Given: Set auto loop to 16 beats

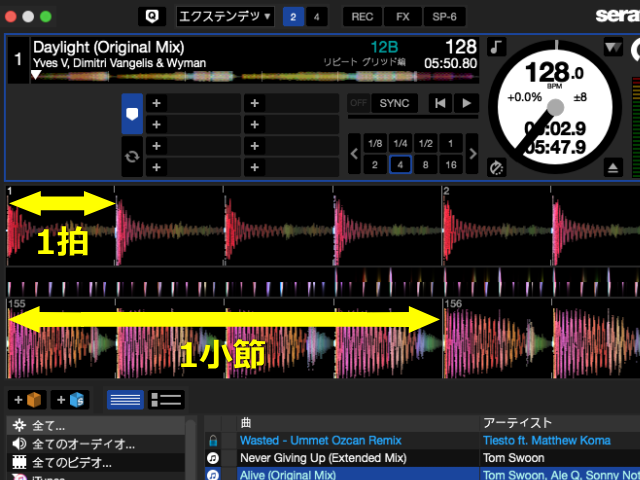Looking at the screenshot, I should (451, 165).
